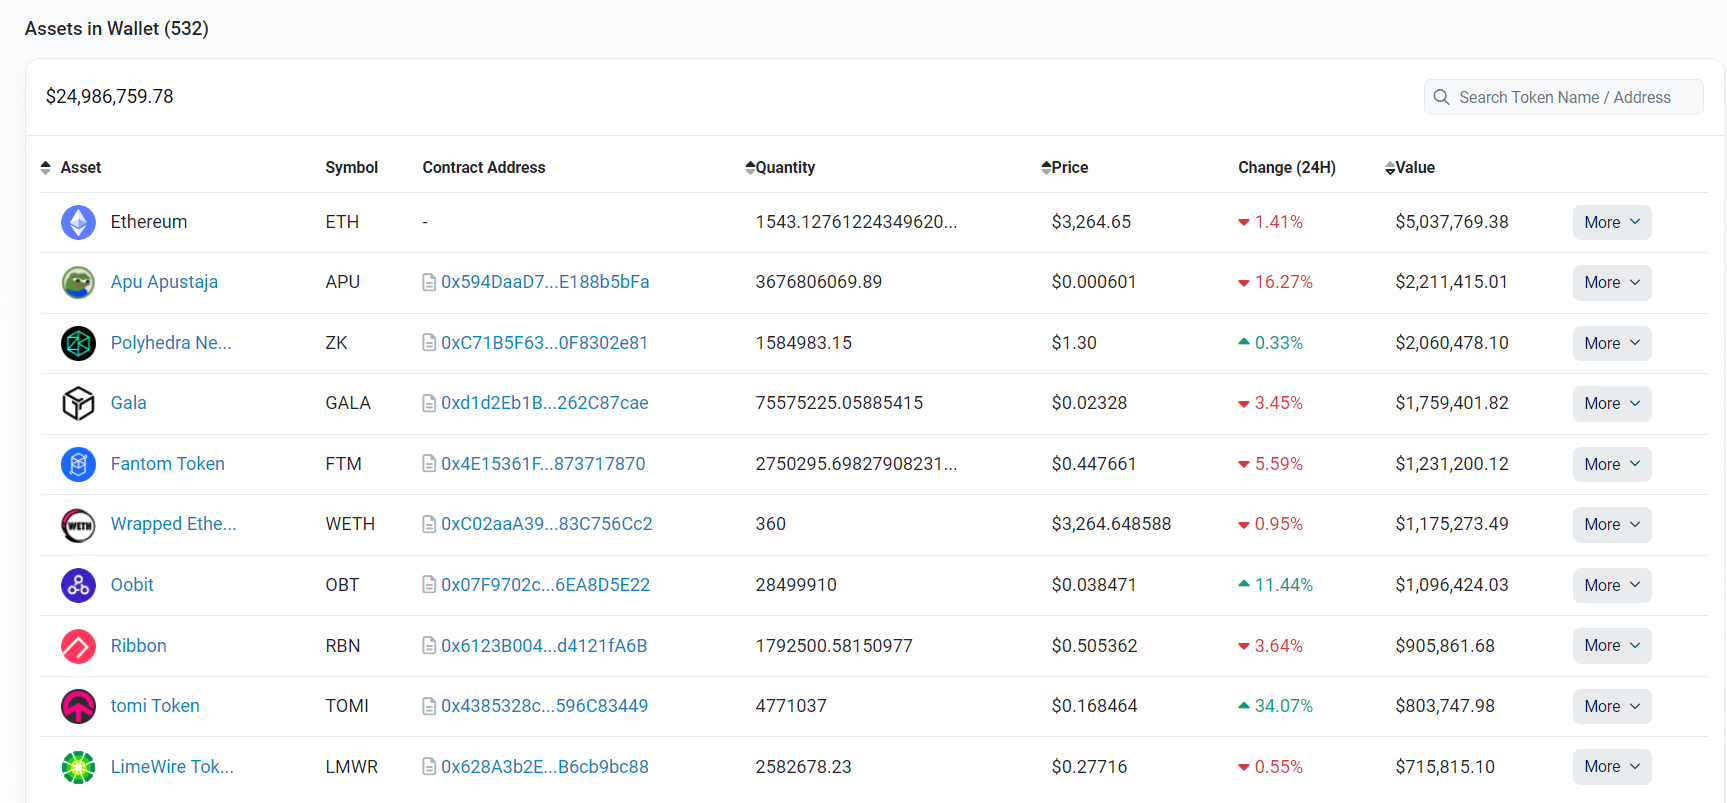Viewport: 1727px width, 803px height.
Task: Expand the More dropdown for Ethereum
Action: [1612, 222]
